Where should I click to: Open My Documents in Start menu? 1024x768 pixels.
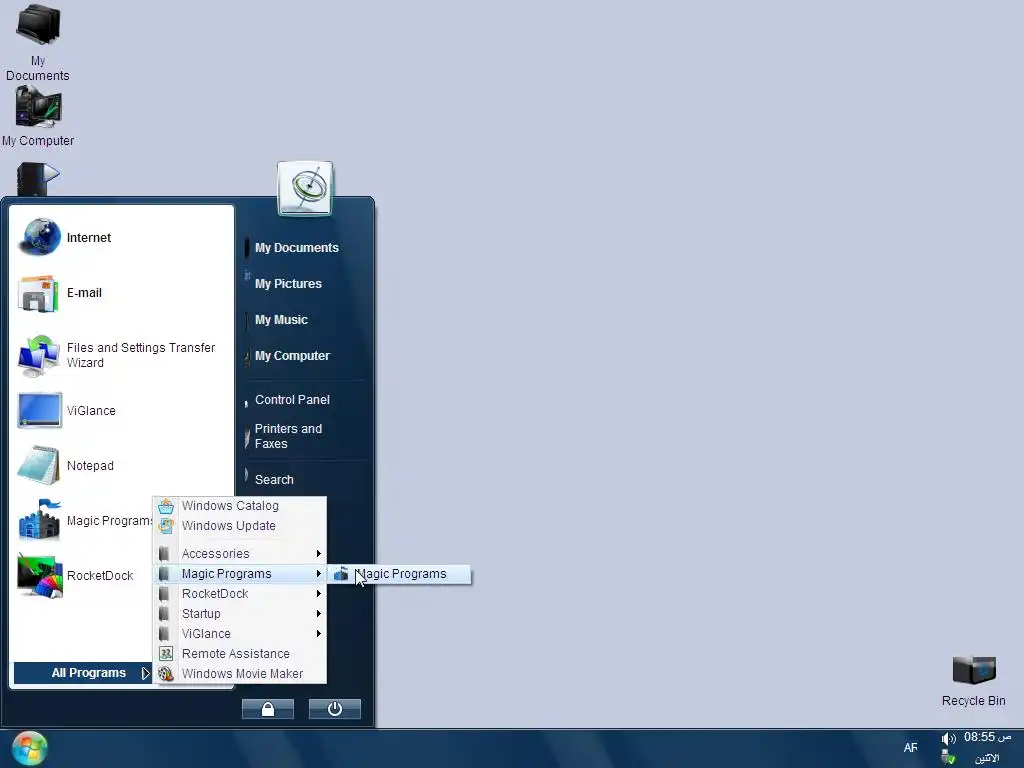pos(296,248)
